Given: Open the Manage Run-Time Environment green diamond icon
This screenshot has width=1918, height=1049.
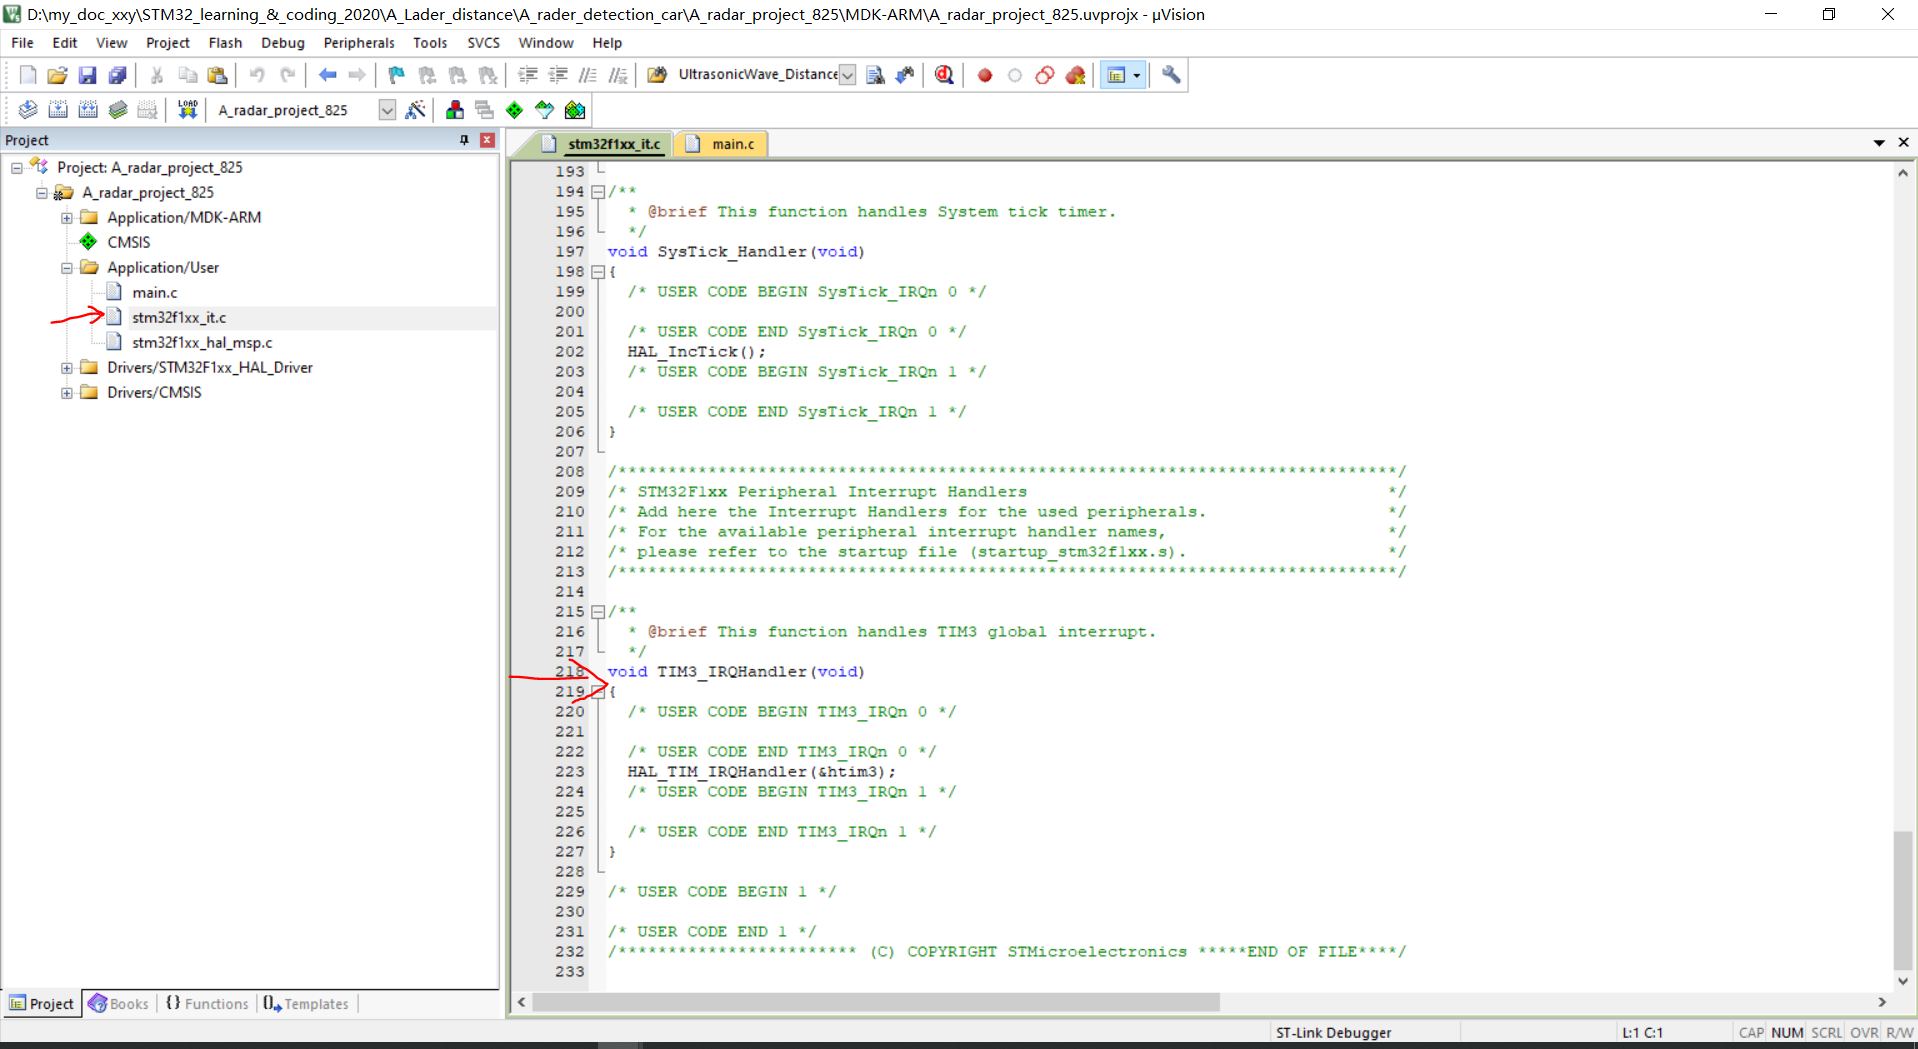Looking at the screenshot, I should pos(515,110).
